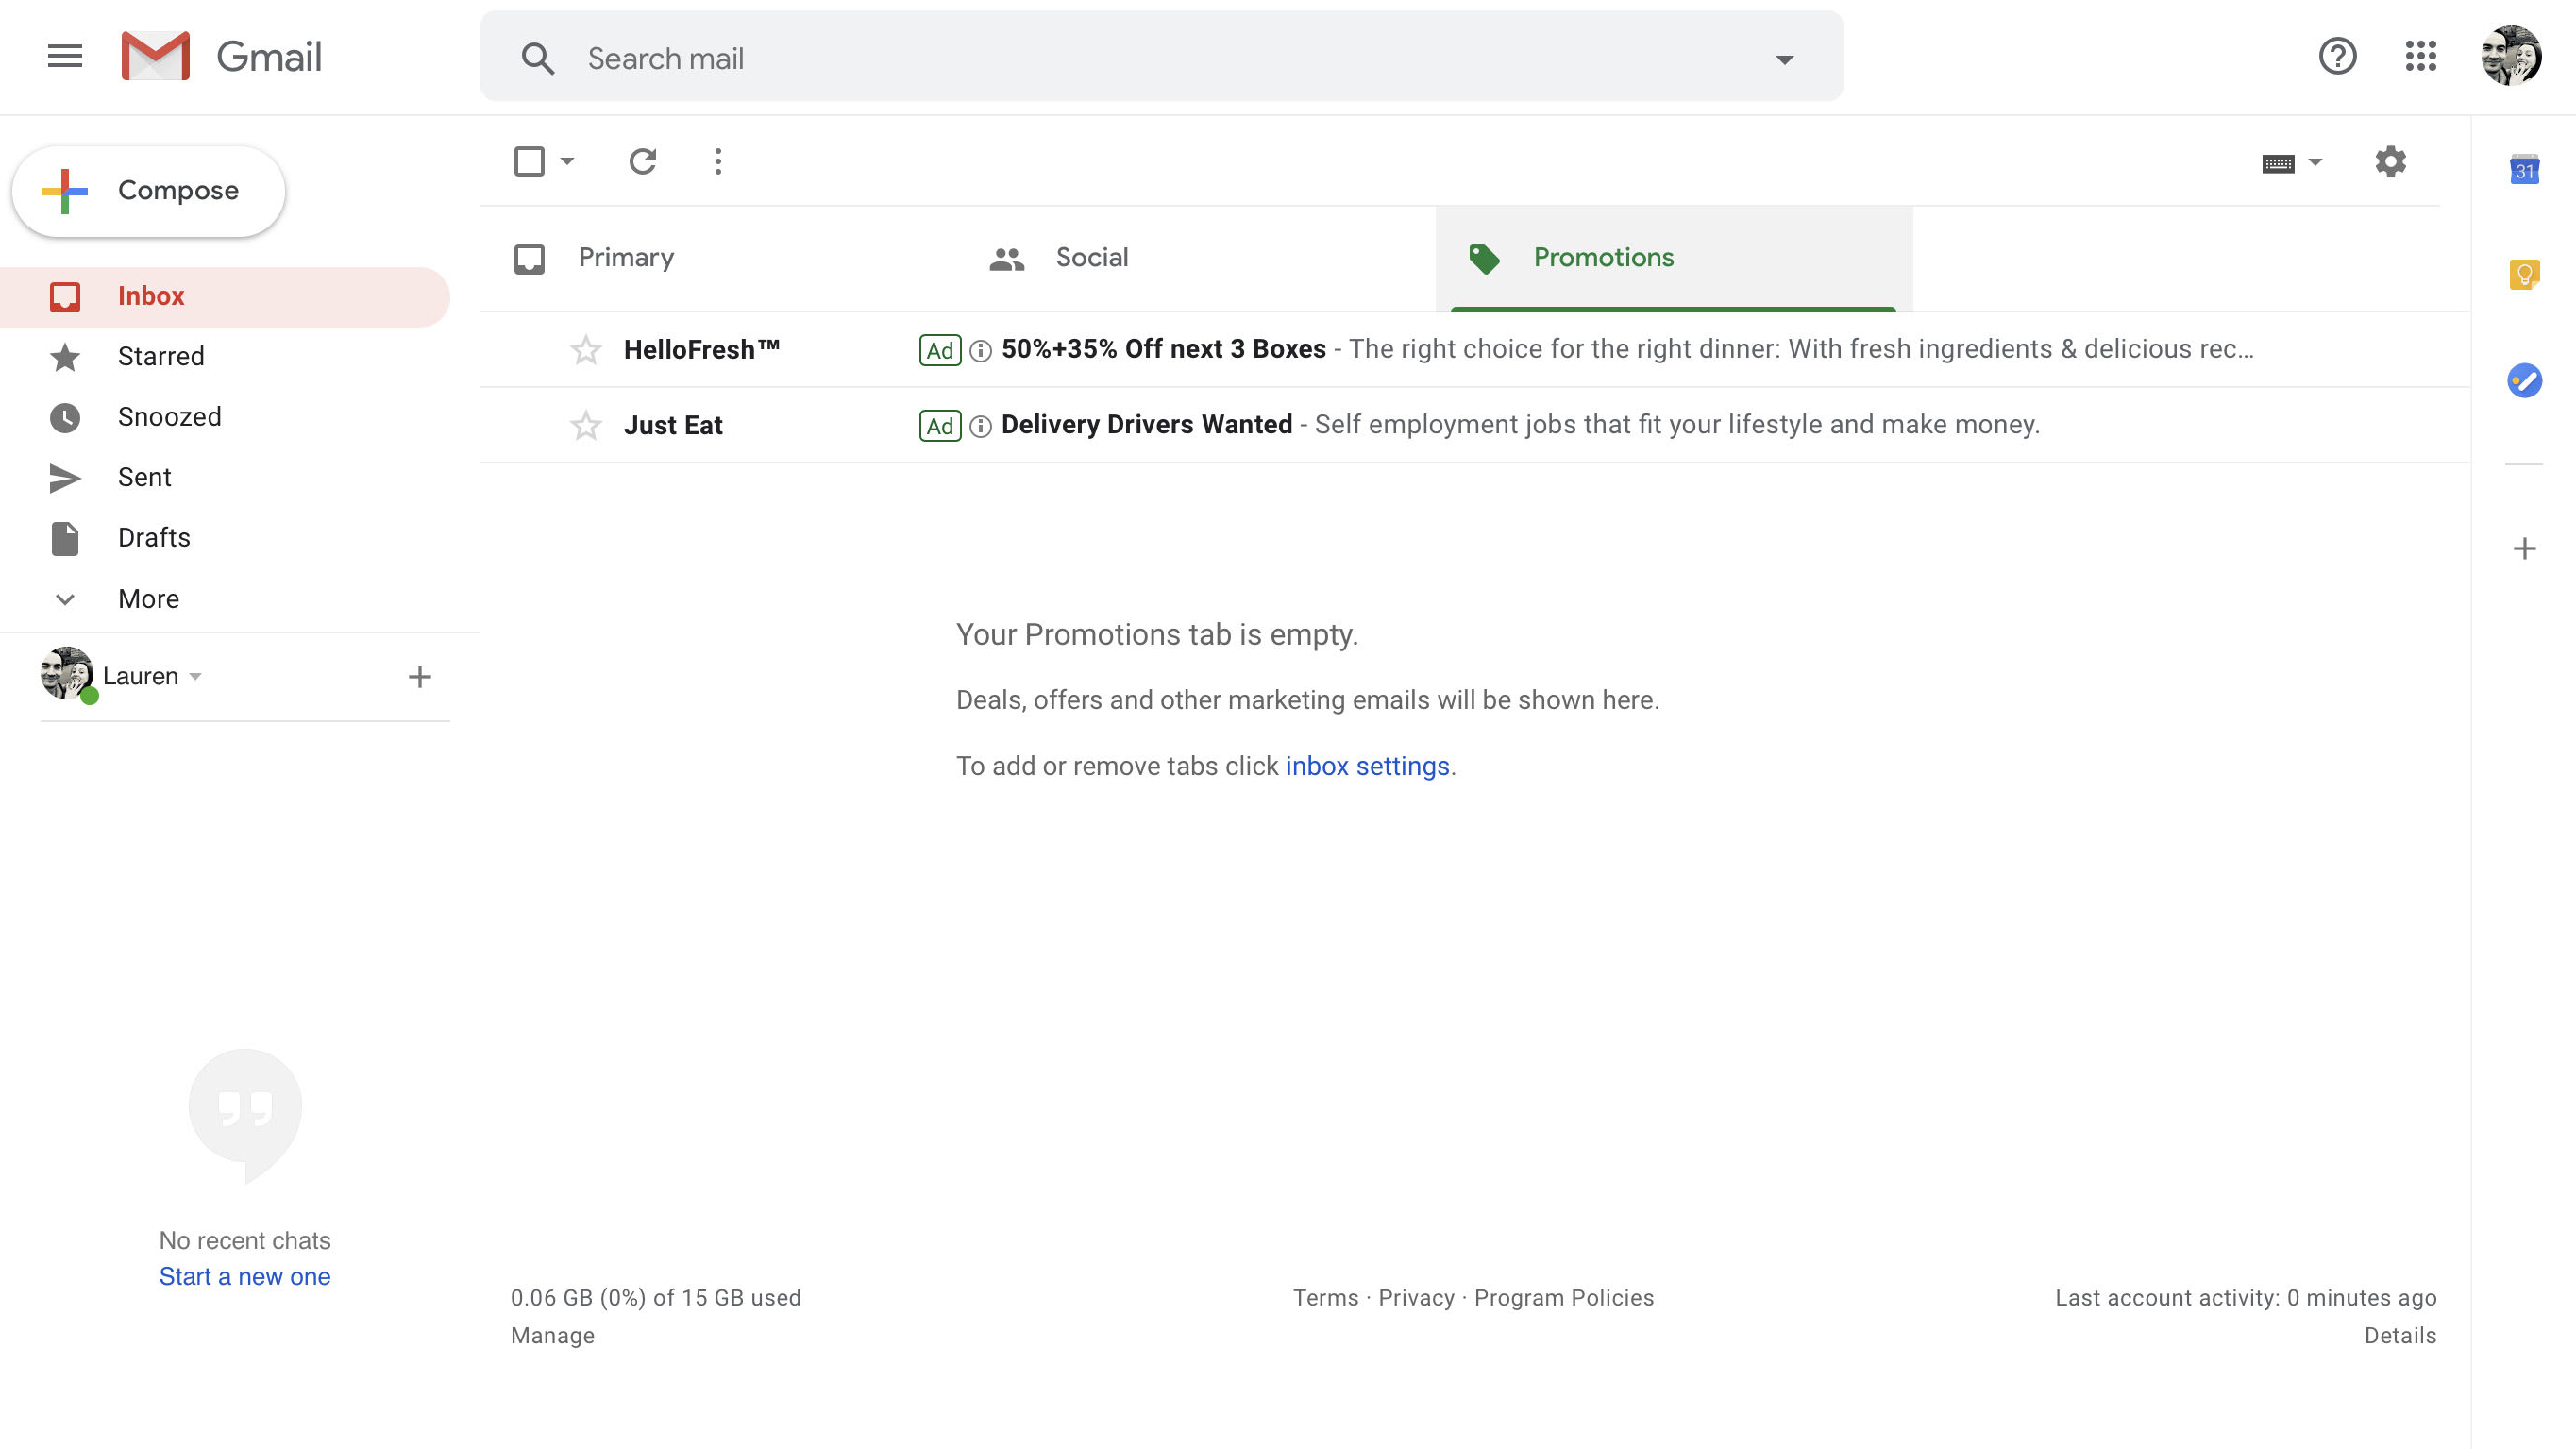
Task: Click user account profile icon
Action: (2511, 57)
